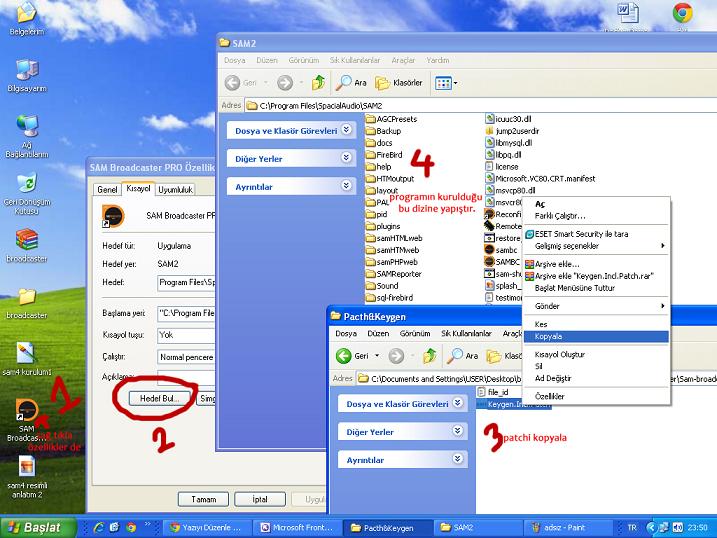Click the Hedef path input field
This screenshot has width=717, height=538.
[186, 282]
